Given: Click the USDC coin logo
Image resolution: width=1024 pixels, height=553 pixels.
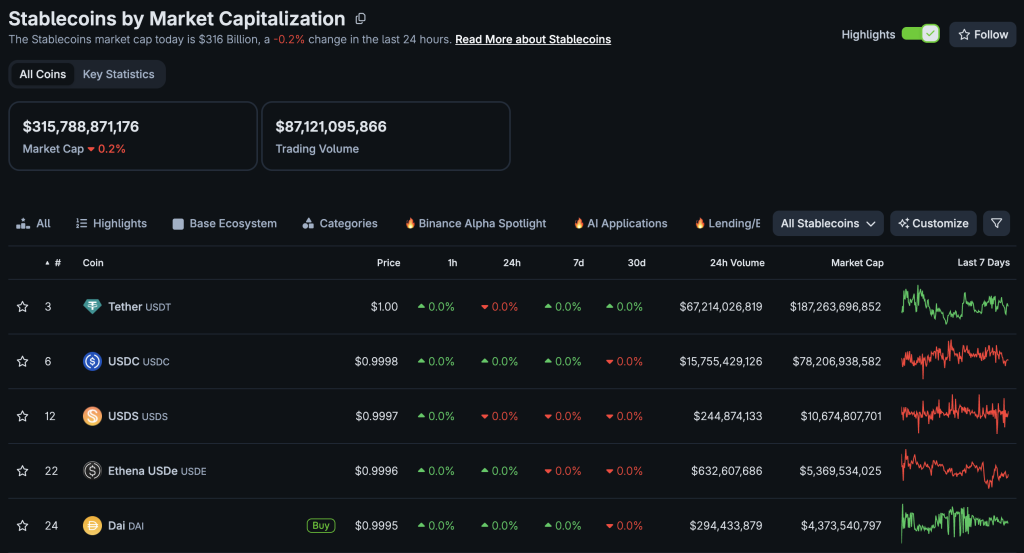Looking at the screenshot, I should point(92,361).
